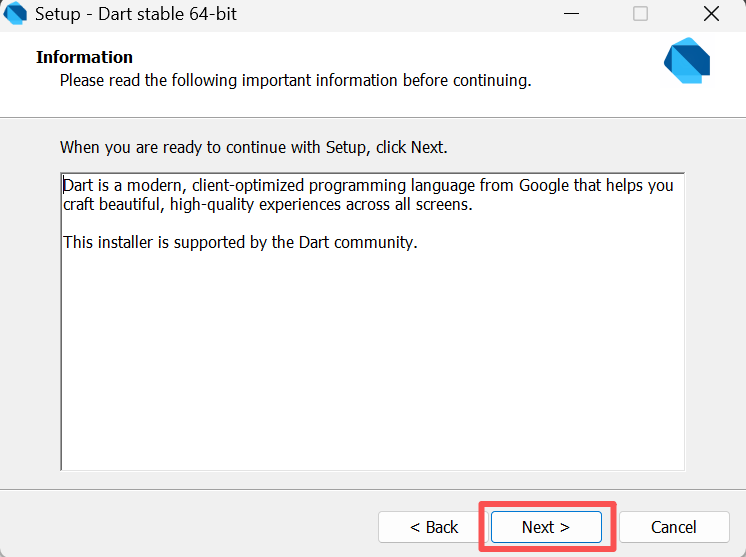Click 'Please read the following important information' text
The image size is (746, 557).
tap(295, 80)
